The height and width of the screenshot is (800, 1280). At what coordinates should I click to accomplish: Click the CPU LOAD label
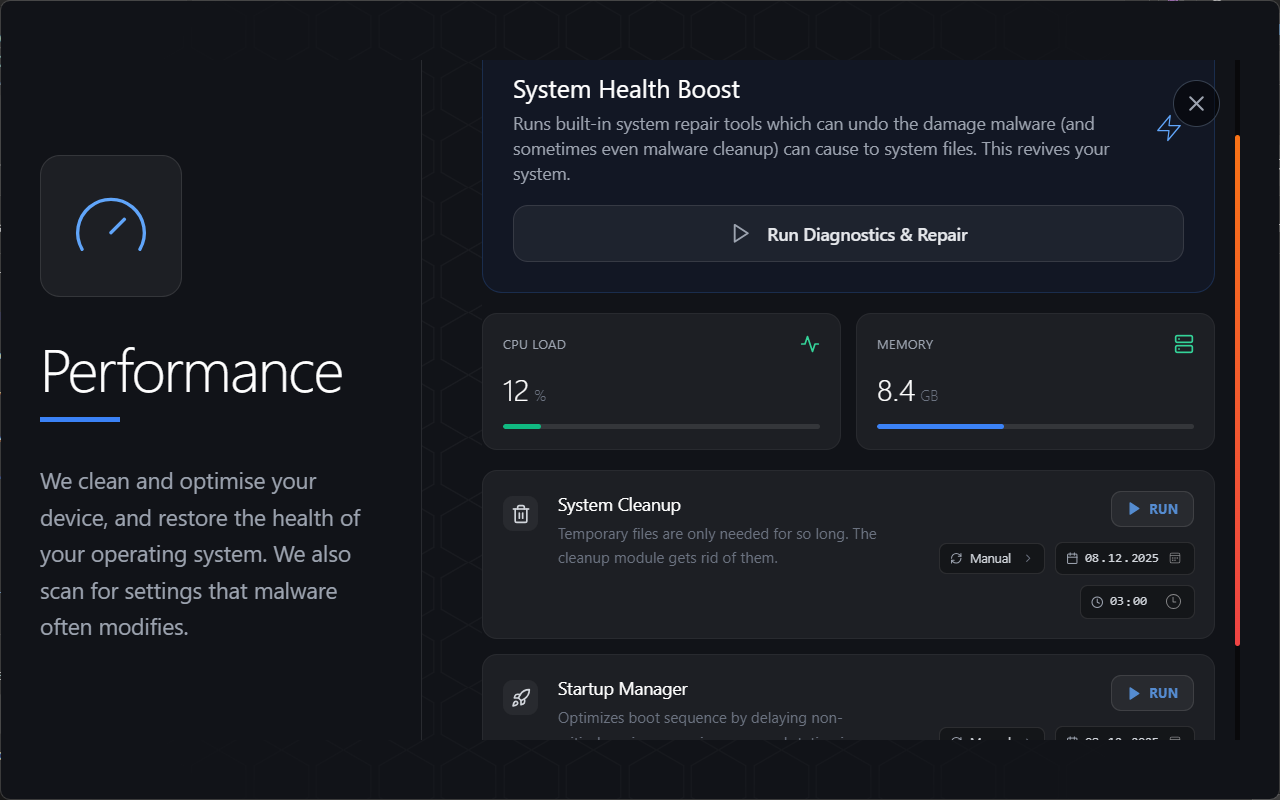coord(534,344)
